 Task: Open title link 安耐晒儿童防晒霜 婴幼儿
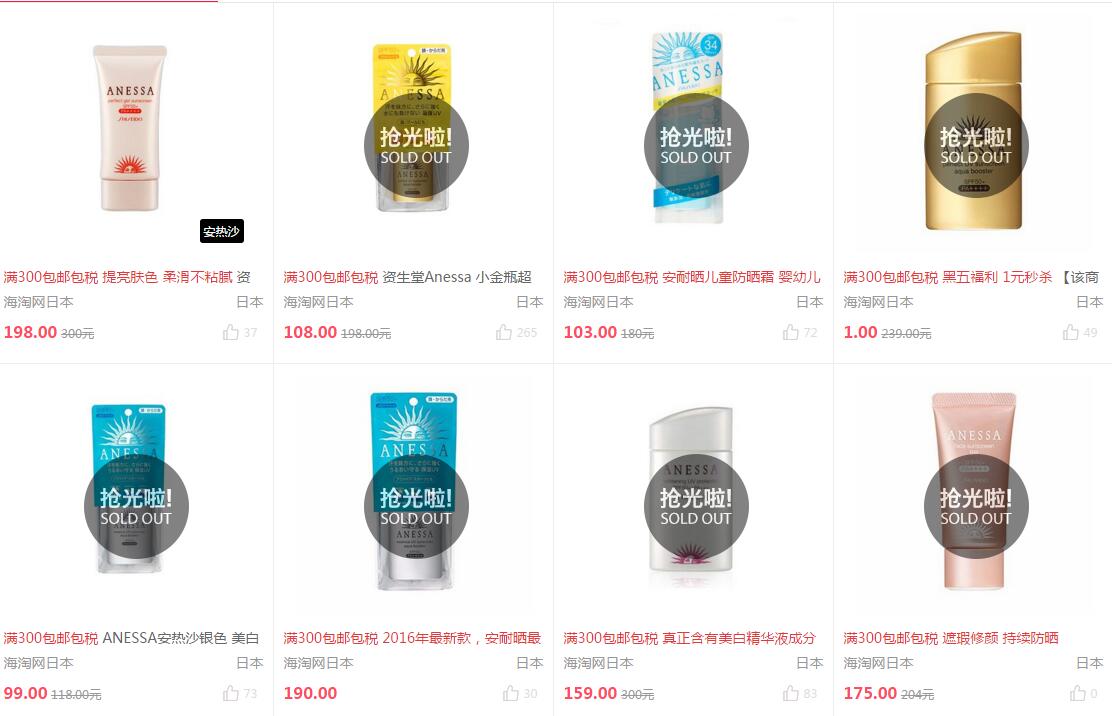[741, 277]
